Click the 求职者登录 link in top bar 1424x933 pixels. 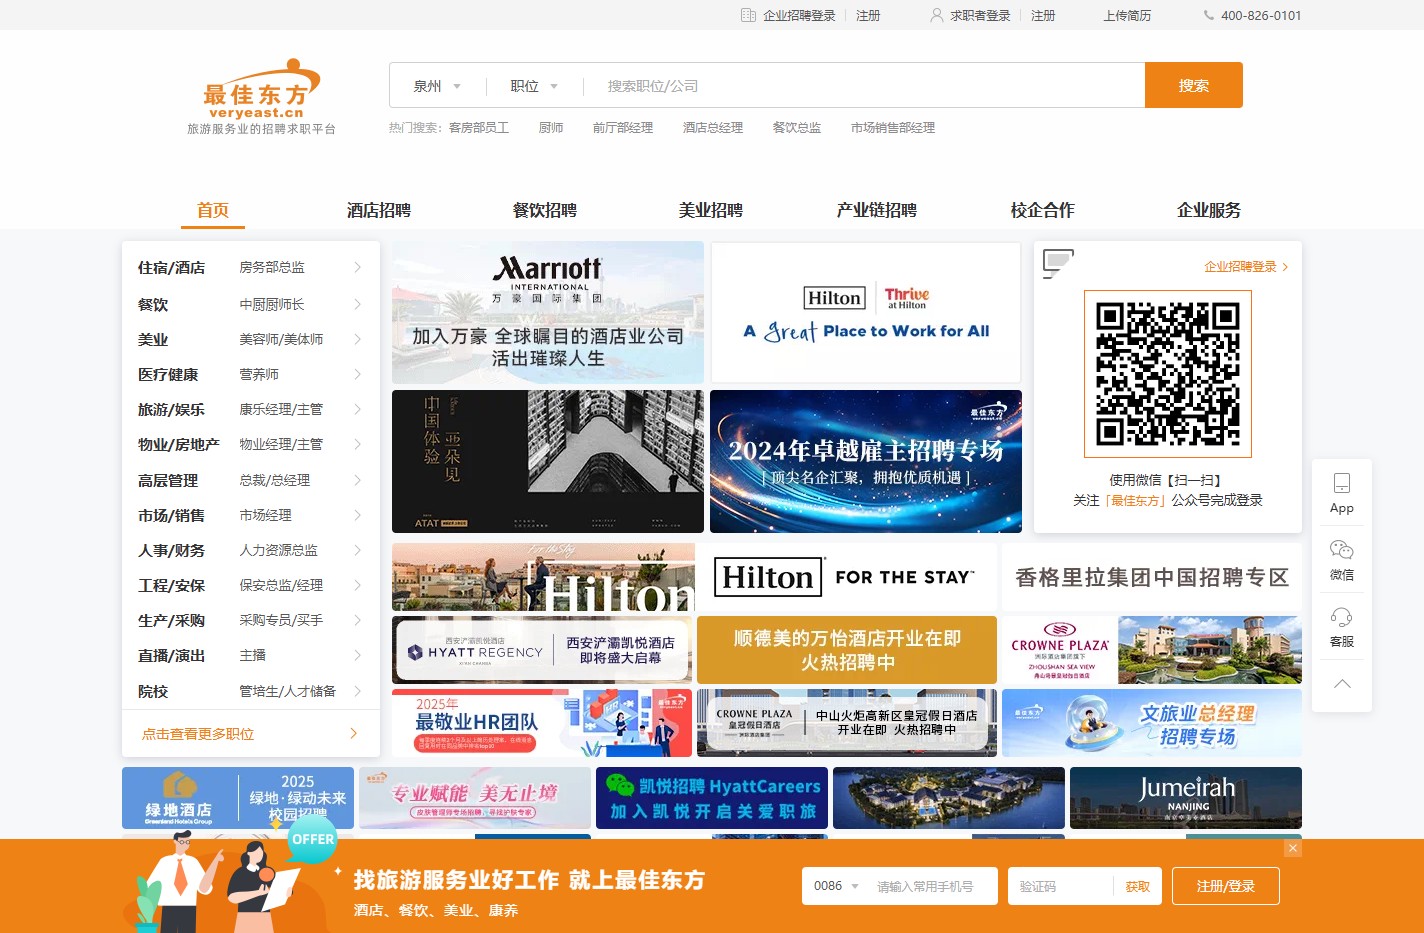click(980, 15)
